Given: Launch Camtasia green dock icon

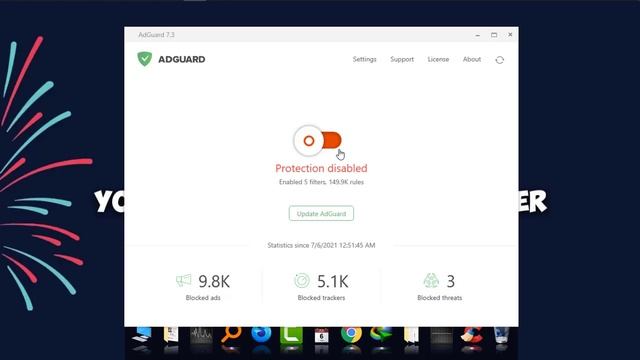Looking at the screenshot, I should 291,335.
